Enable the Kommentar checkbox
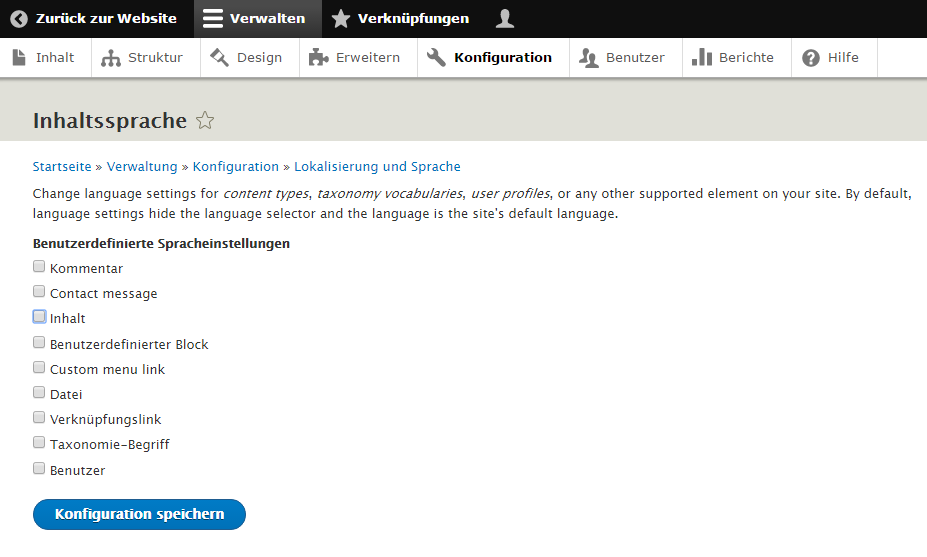Screen dimensions: 927x557 pos(39,267)
